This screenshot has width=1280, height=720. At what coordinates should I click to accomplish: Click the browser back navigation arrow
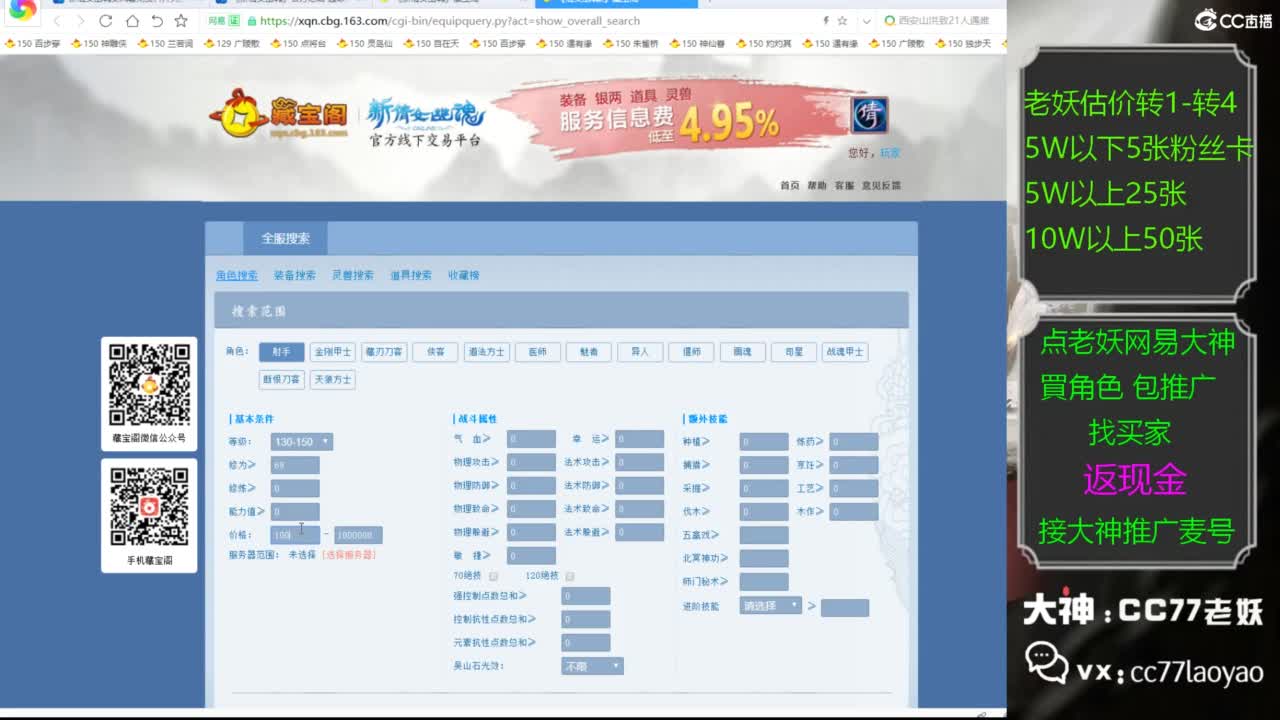(x=58, y=20)
